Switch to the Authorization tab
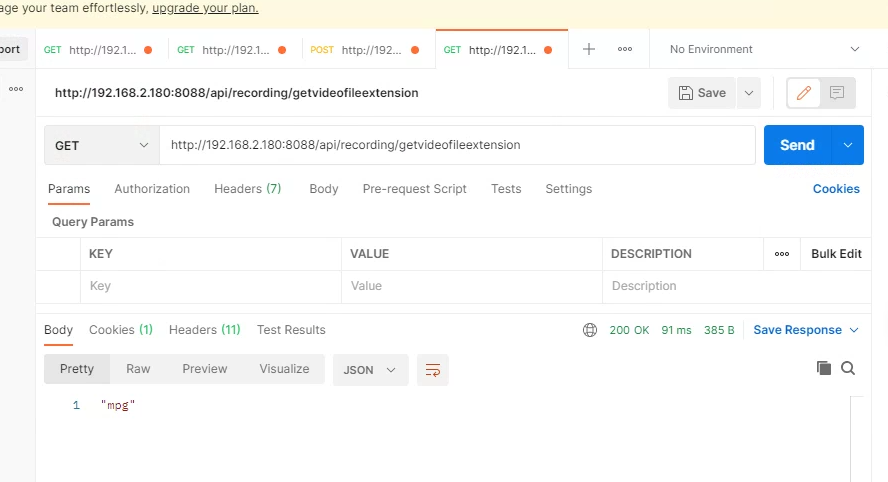The height and width of the screenshot is (482, 888). coord(152,189)
